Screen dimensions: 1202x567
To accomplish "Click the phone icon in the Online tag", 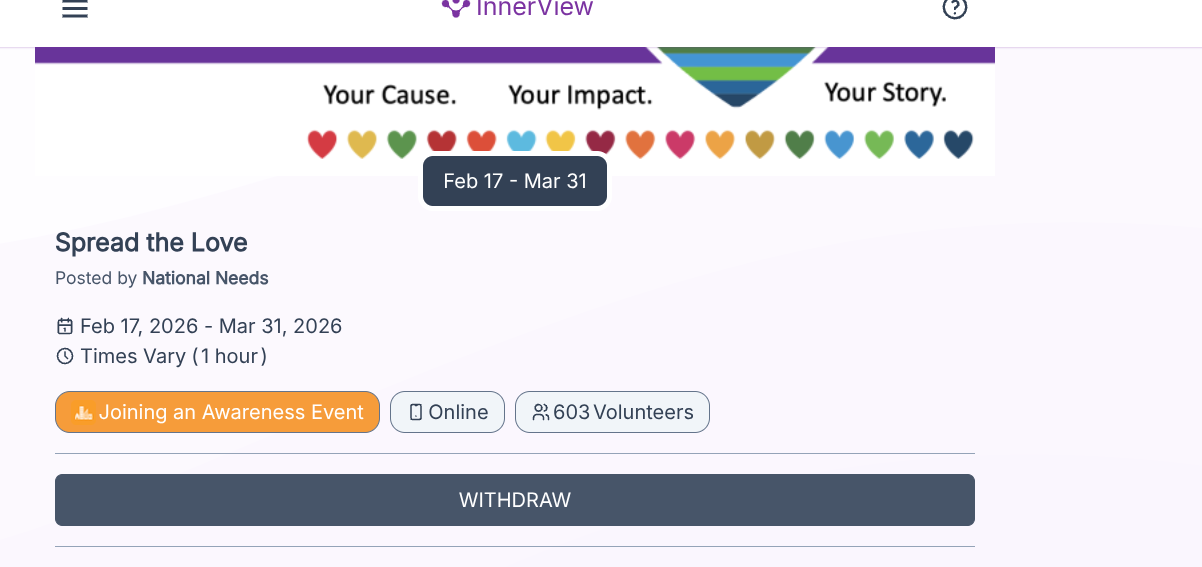I will click(416, 412).
